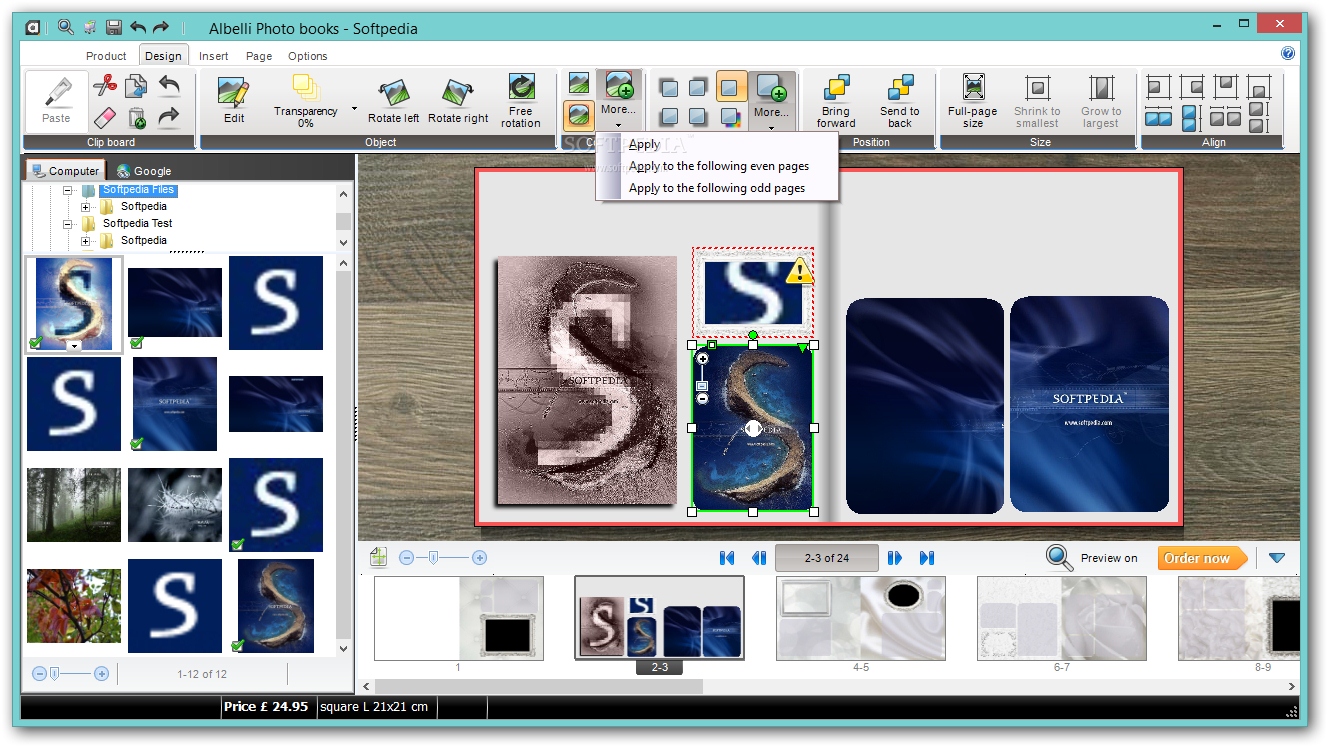
Task: Click the title bar shopping cart icon
Action: 90,28
